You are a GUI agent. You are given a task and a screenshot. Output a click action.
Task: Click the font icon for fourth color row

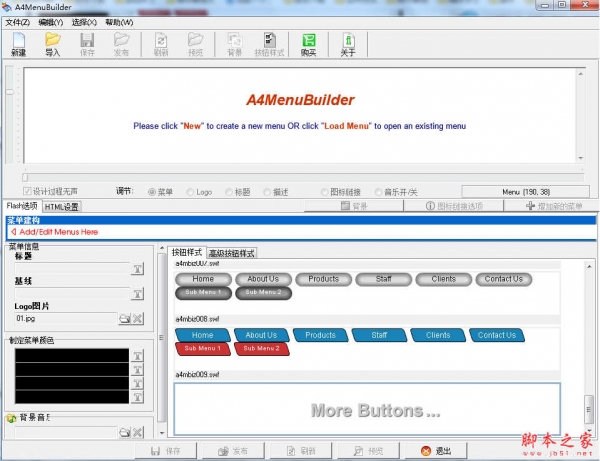(138, 397)
